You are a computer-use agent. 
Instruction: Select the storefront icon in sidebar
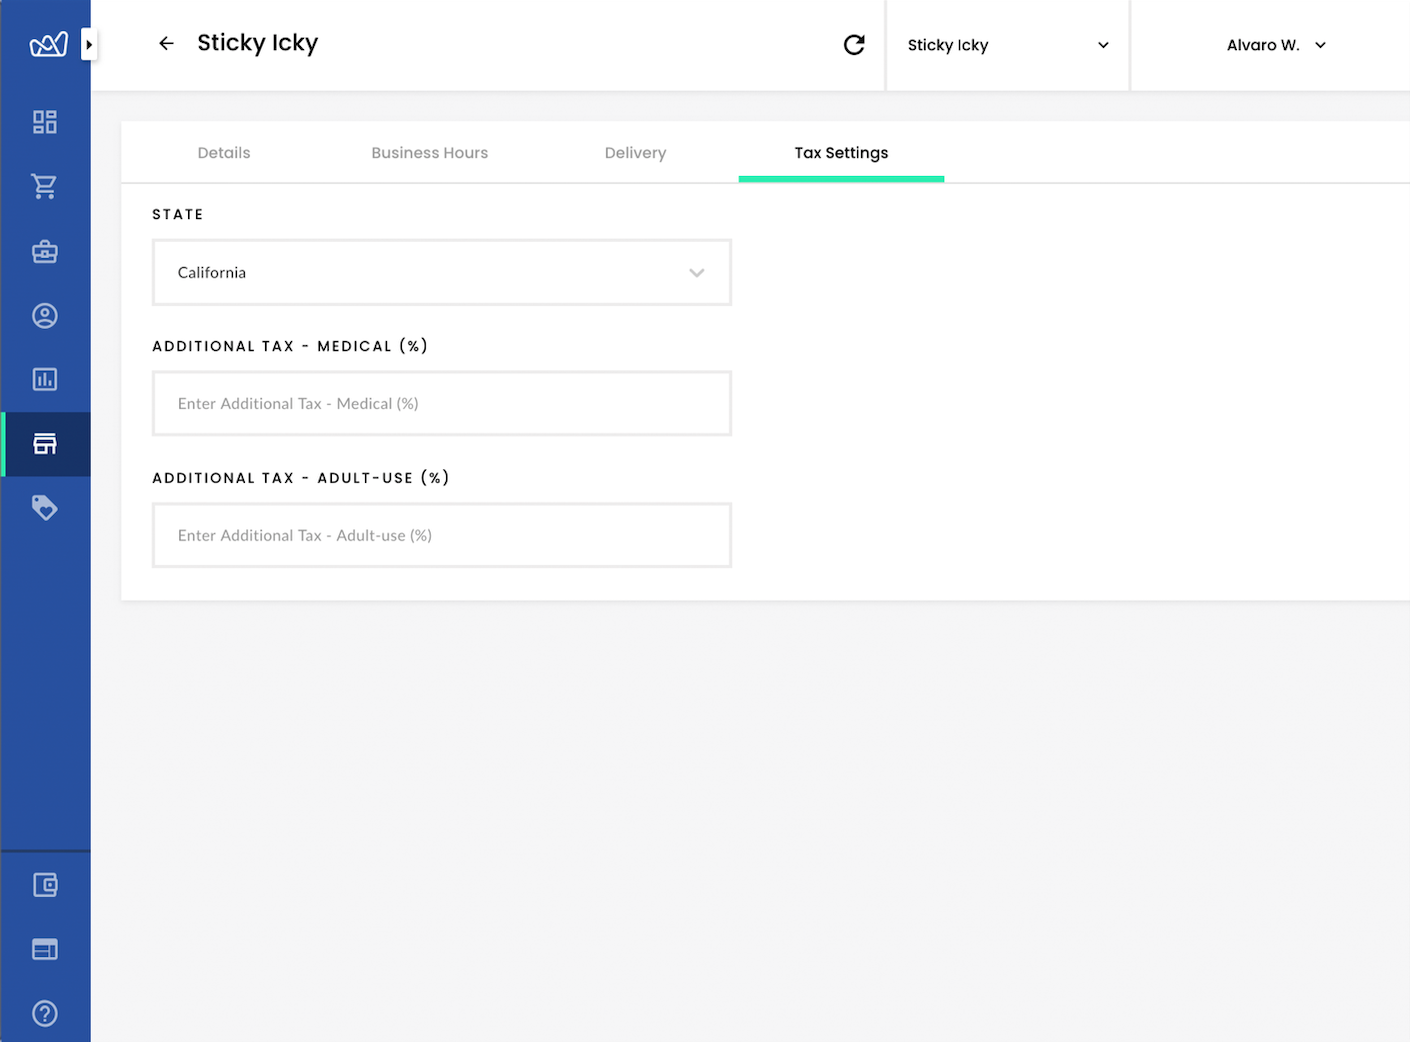pyautogui.click(x=45, y=444)
